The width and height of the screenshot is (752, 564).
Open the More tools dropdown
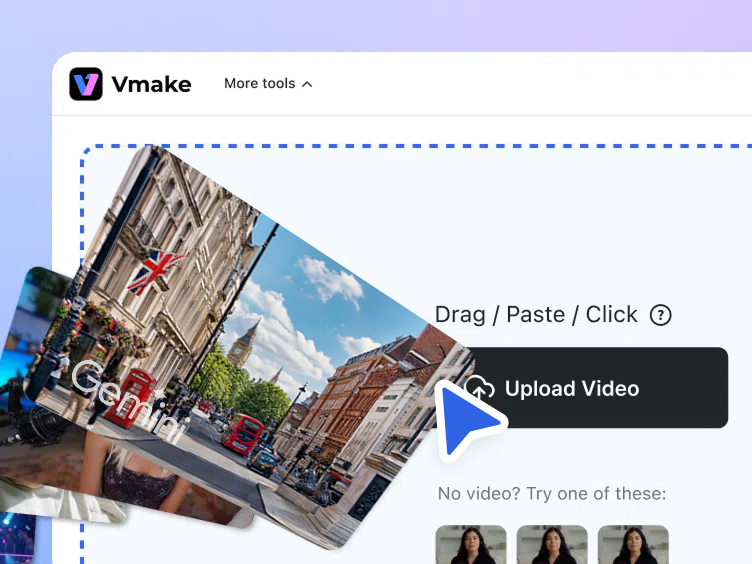pos(268,83)
